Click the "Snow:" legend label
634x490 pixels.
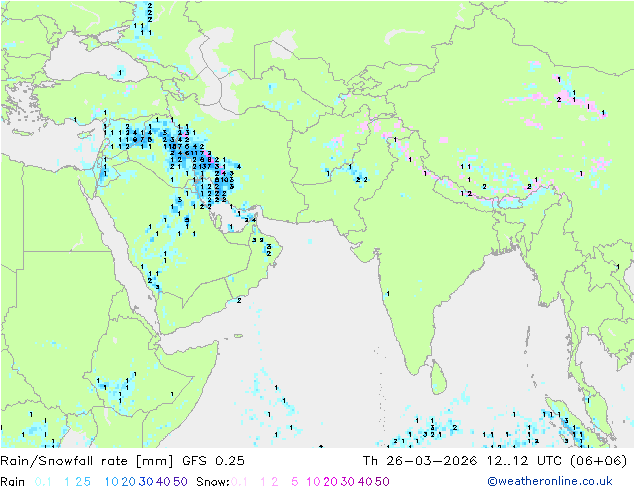pos(213,482)
